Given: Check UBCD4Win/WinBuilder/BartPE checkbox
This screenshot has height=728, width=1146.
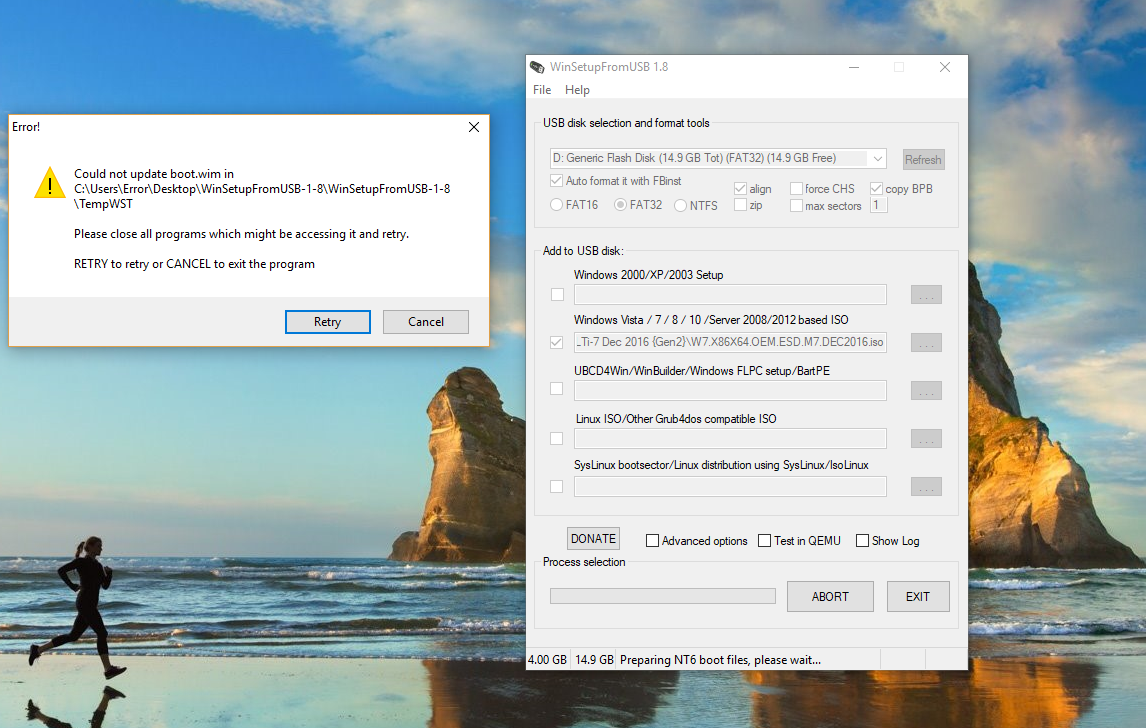Looking at the screenshot, I should coord(557,389).
